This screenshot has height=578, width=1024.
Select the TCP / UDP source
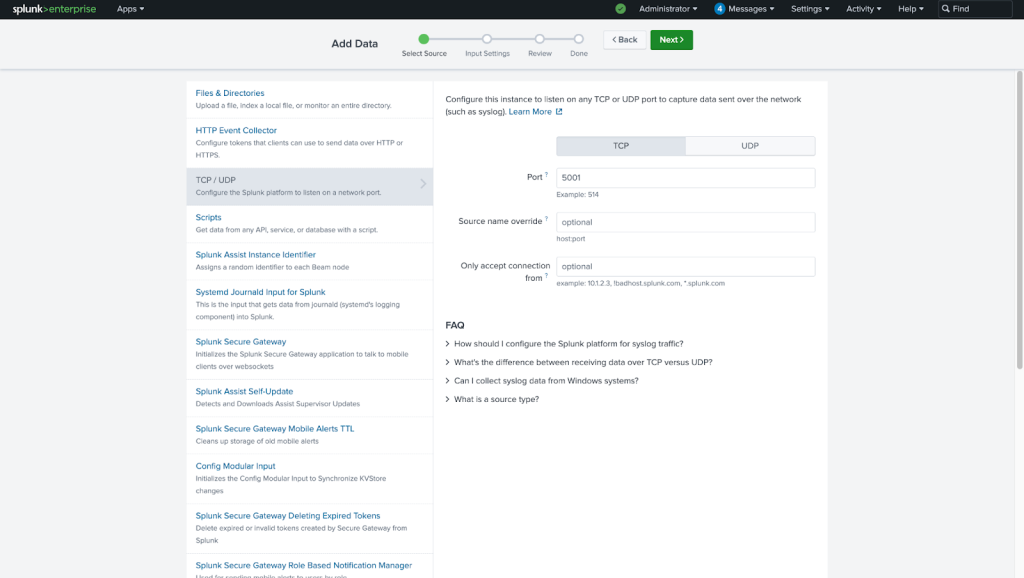(x=310, y=186)
